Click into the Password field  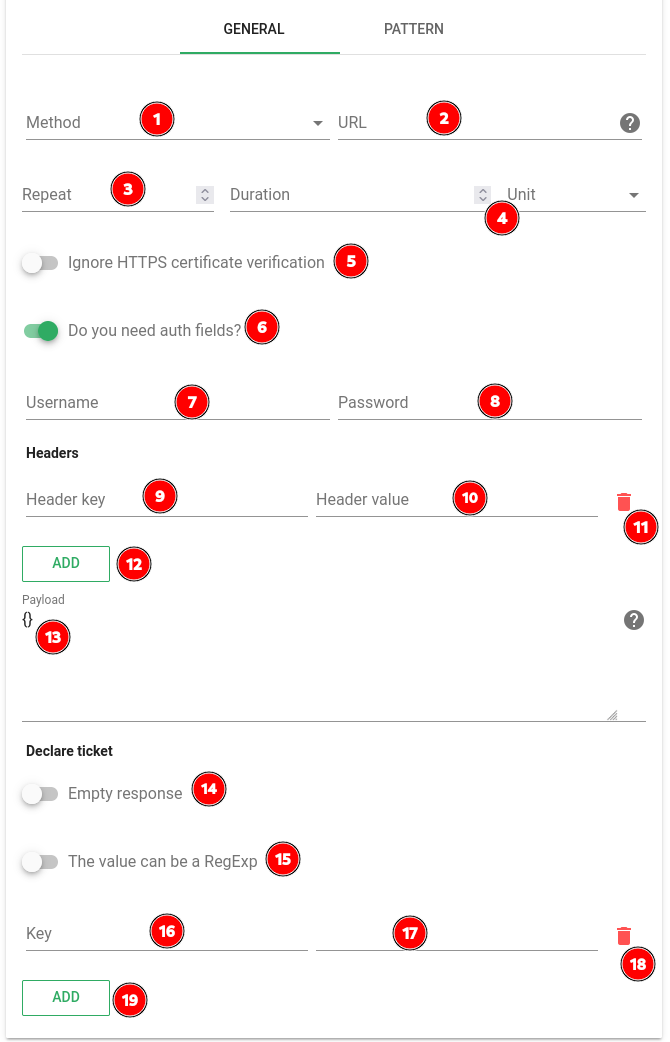pos(490,403)
